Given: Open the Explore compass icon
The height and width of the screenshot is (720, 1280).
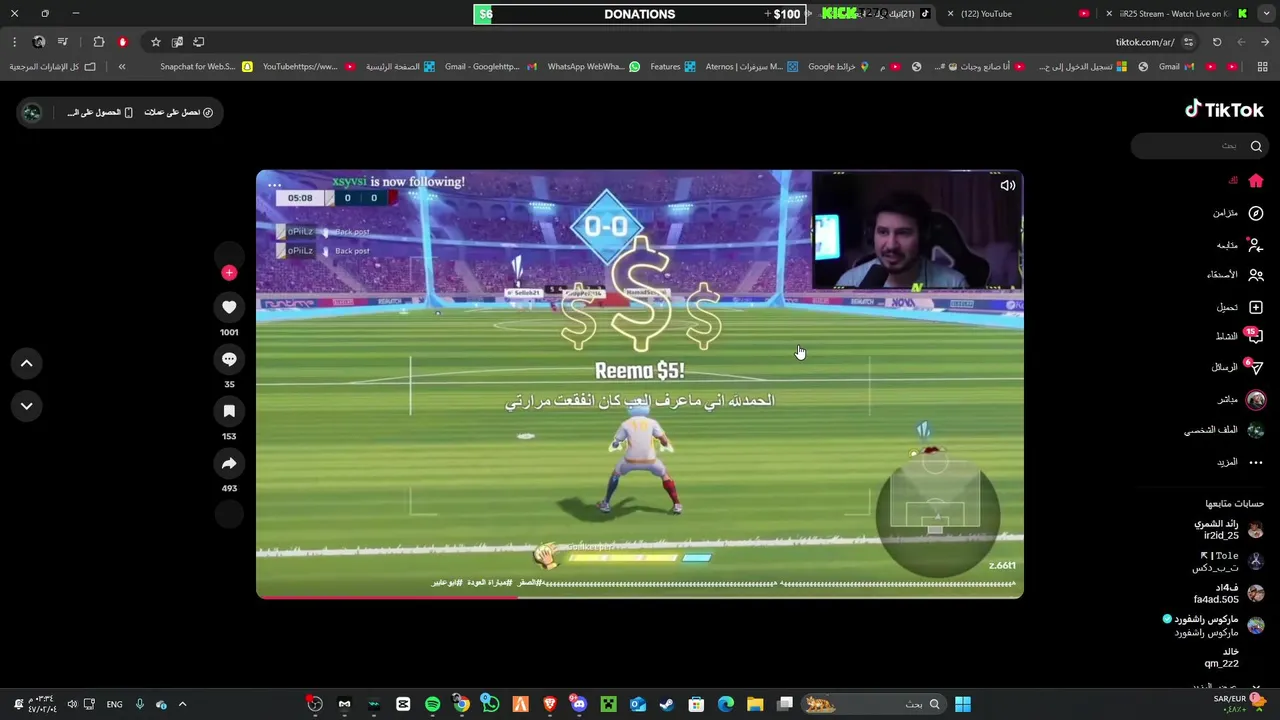Looking at the screenshot, I should pos(1256,213).
